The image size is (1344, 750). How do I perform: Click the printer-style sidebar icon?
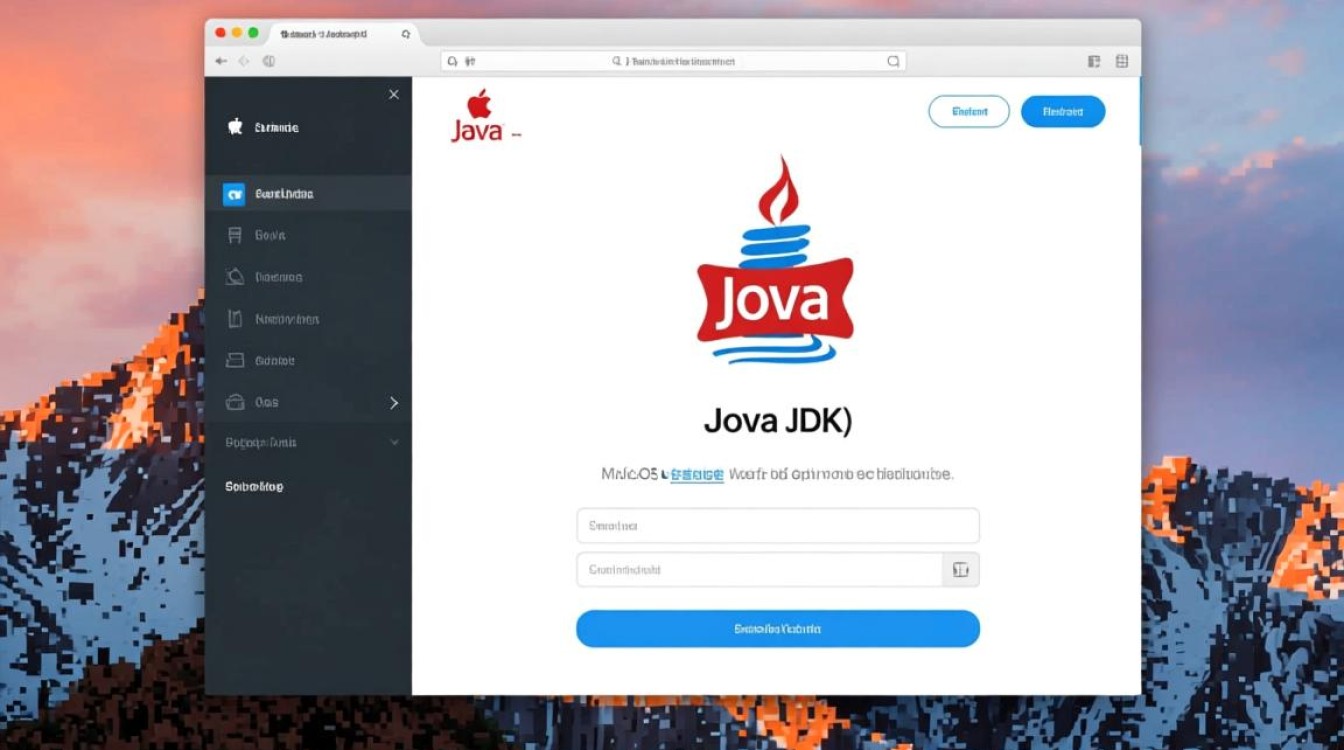233,360
